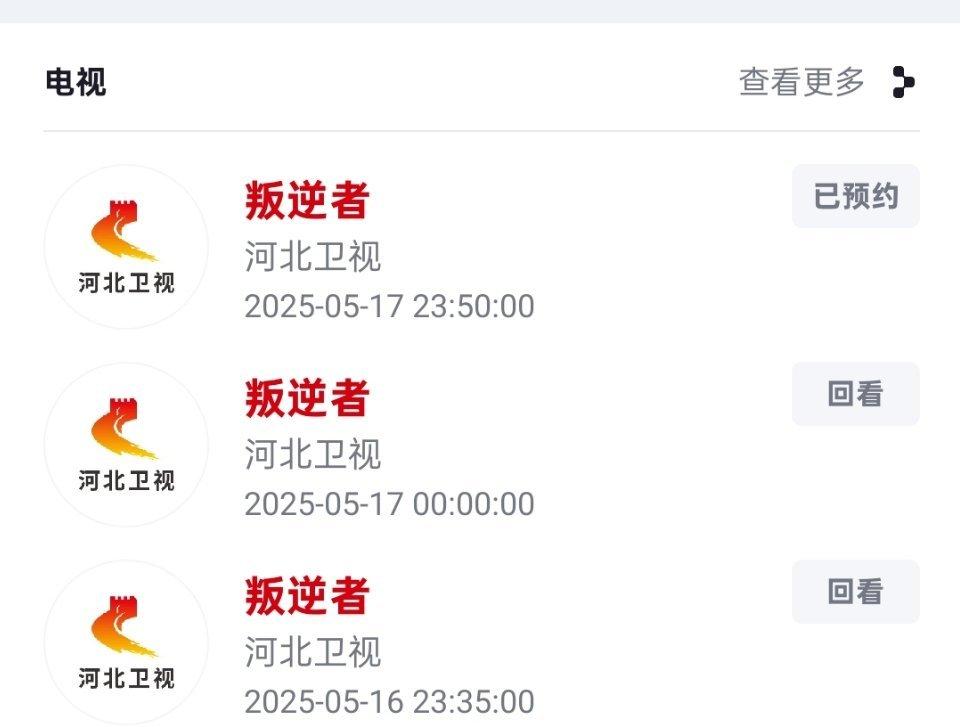Screen dimensions: 960x727
Task: Open 叛逆者 title airing 2025-05-17 23:50
Action: pyautogui.click(x=307, y=200)
